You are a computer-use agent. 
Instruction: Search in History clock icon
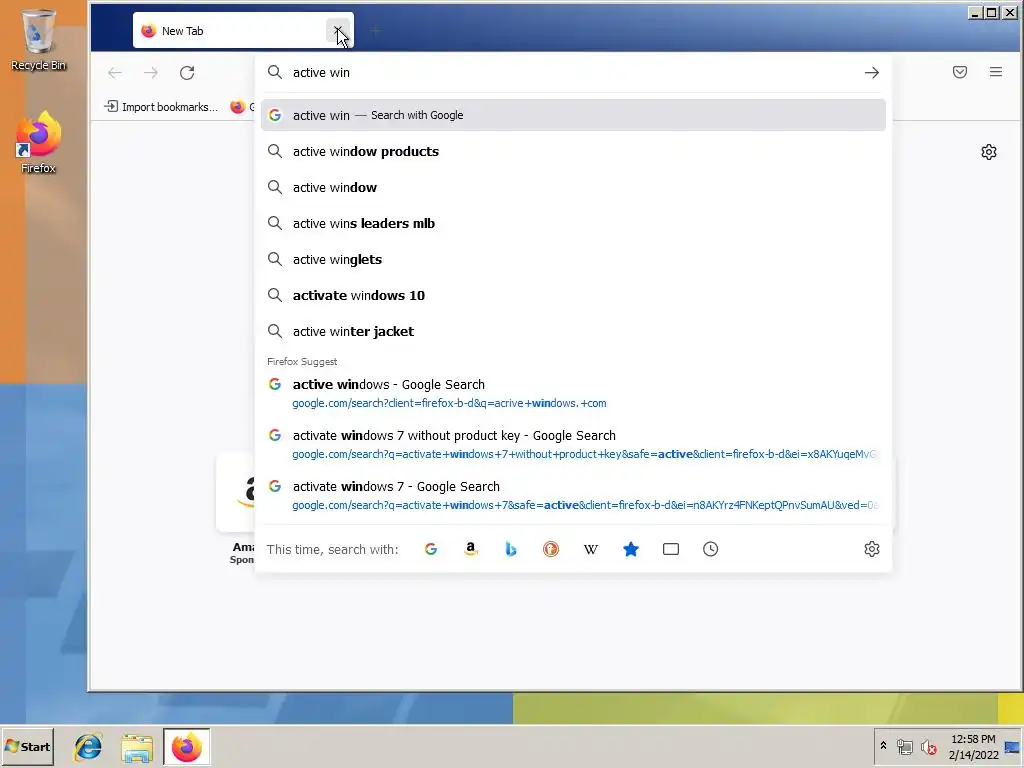[711, 549]
